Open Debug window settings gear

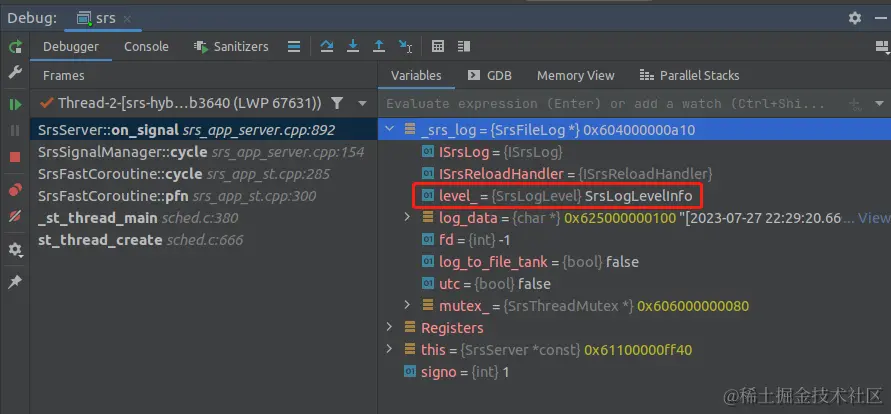click(x=855, y=18)
